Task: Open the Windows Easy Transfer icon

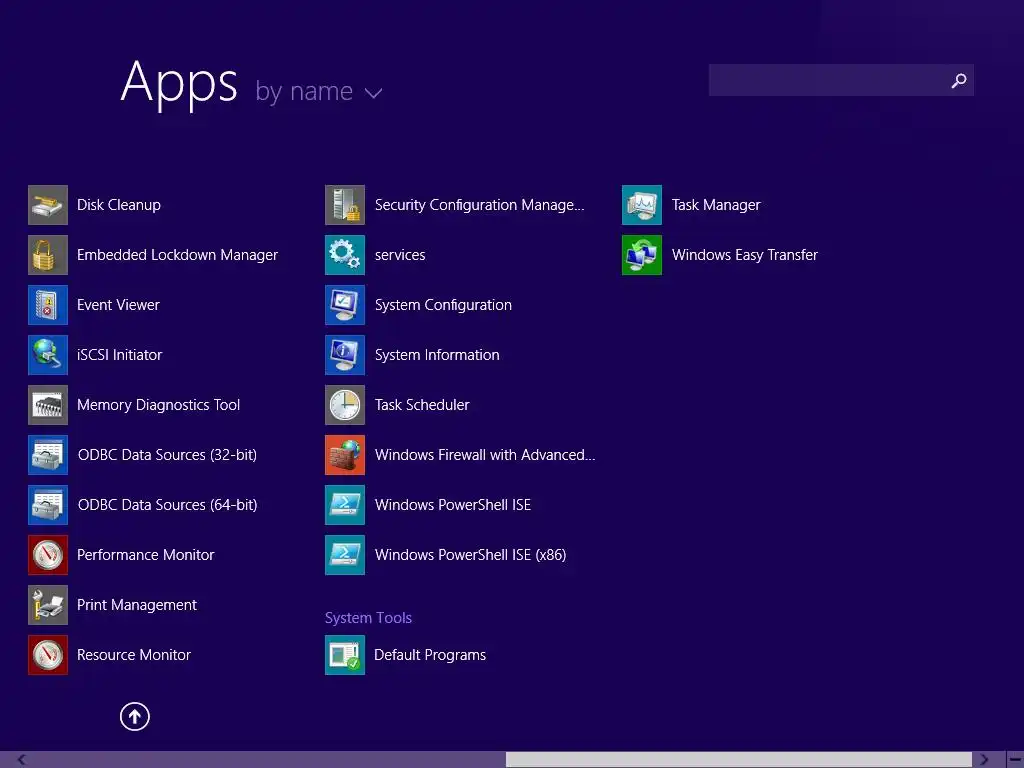Action: coord(642,255)
